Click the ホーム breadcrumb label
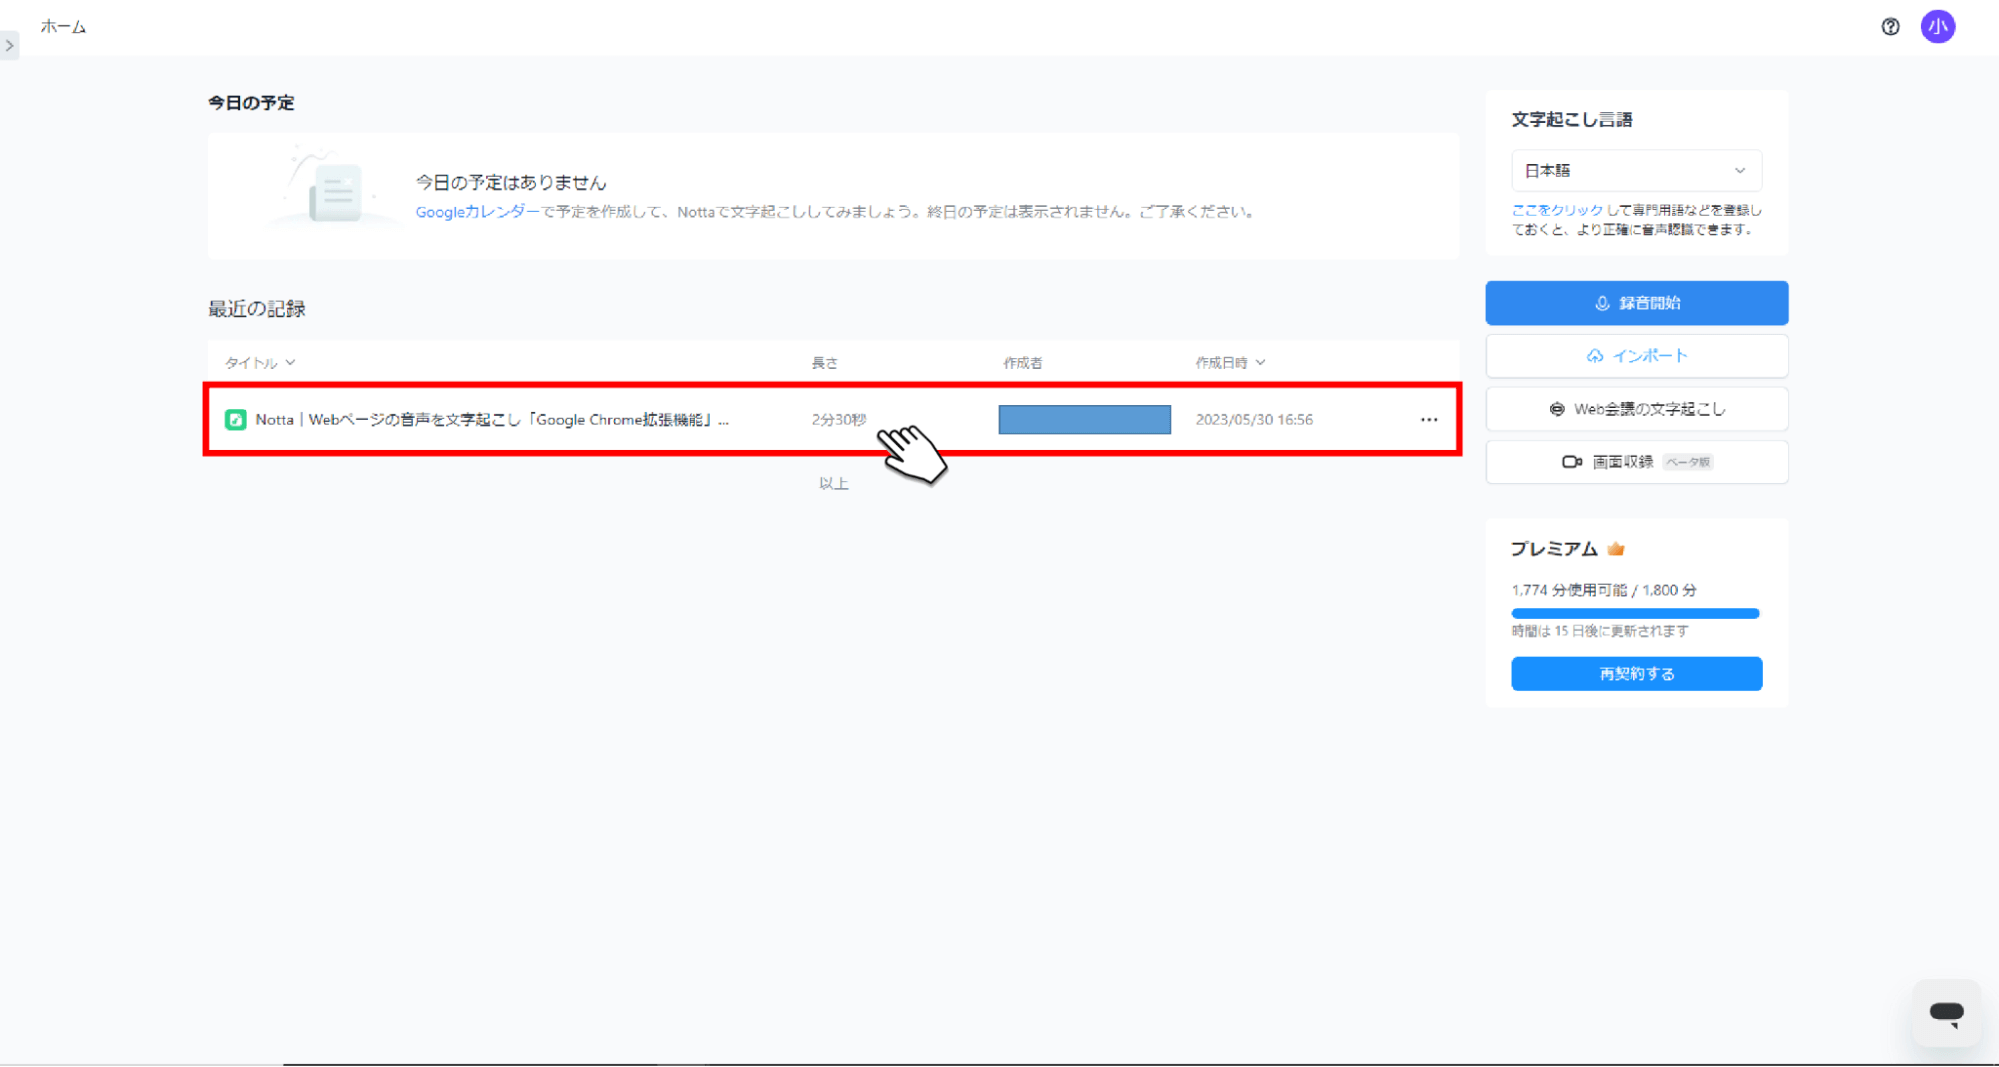1999x1067 pixels. click(63, 27)
